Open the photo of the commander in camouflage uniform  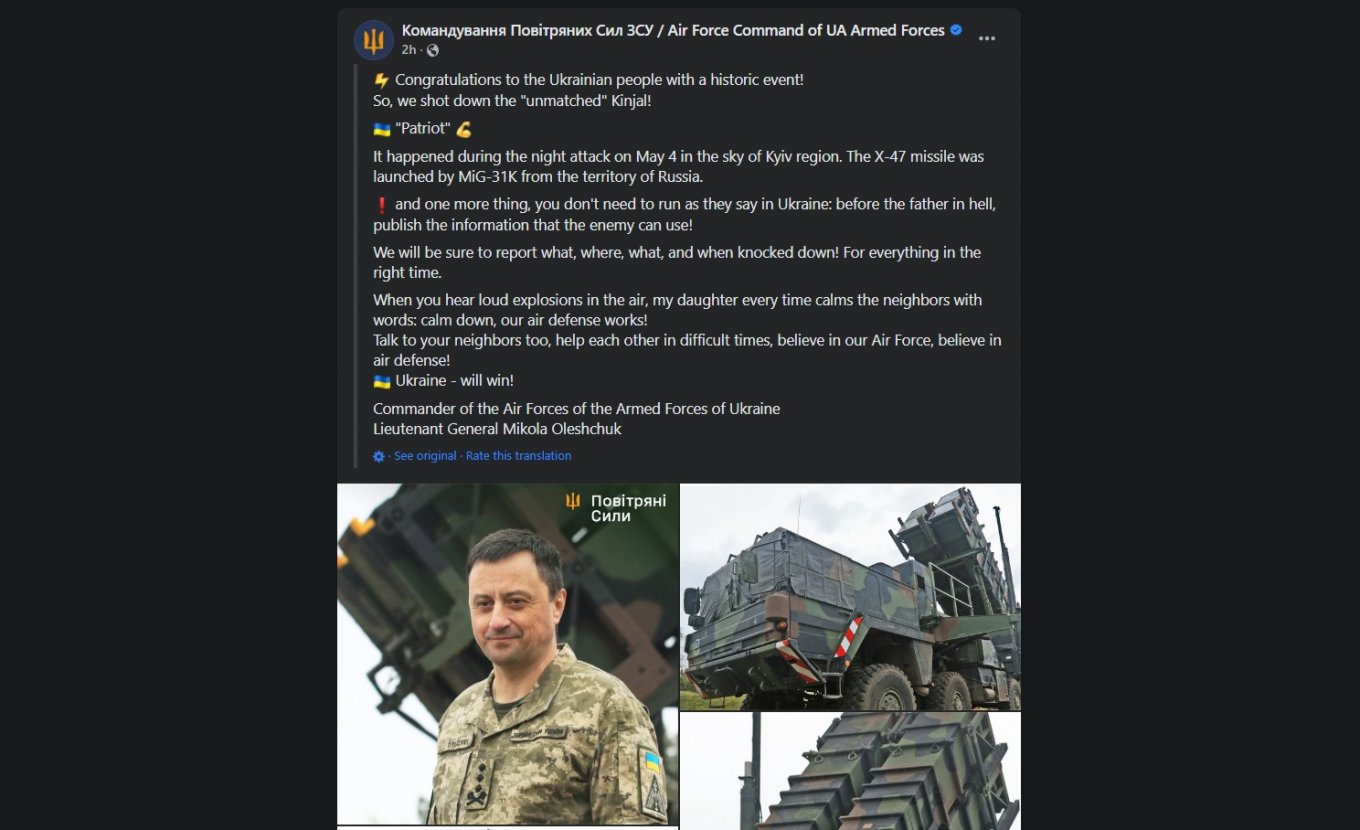point(508,654)
